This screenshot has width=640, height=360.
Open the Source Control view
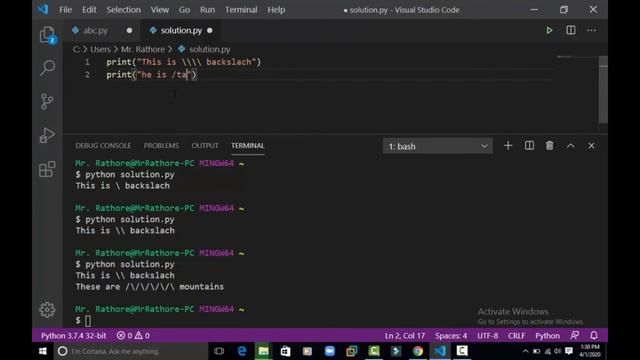click(x=47, y=101)
